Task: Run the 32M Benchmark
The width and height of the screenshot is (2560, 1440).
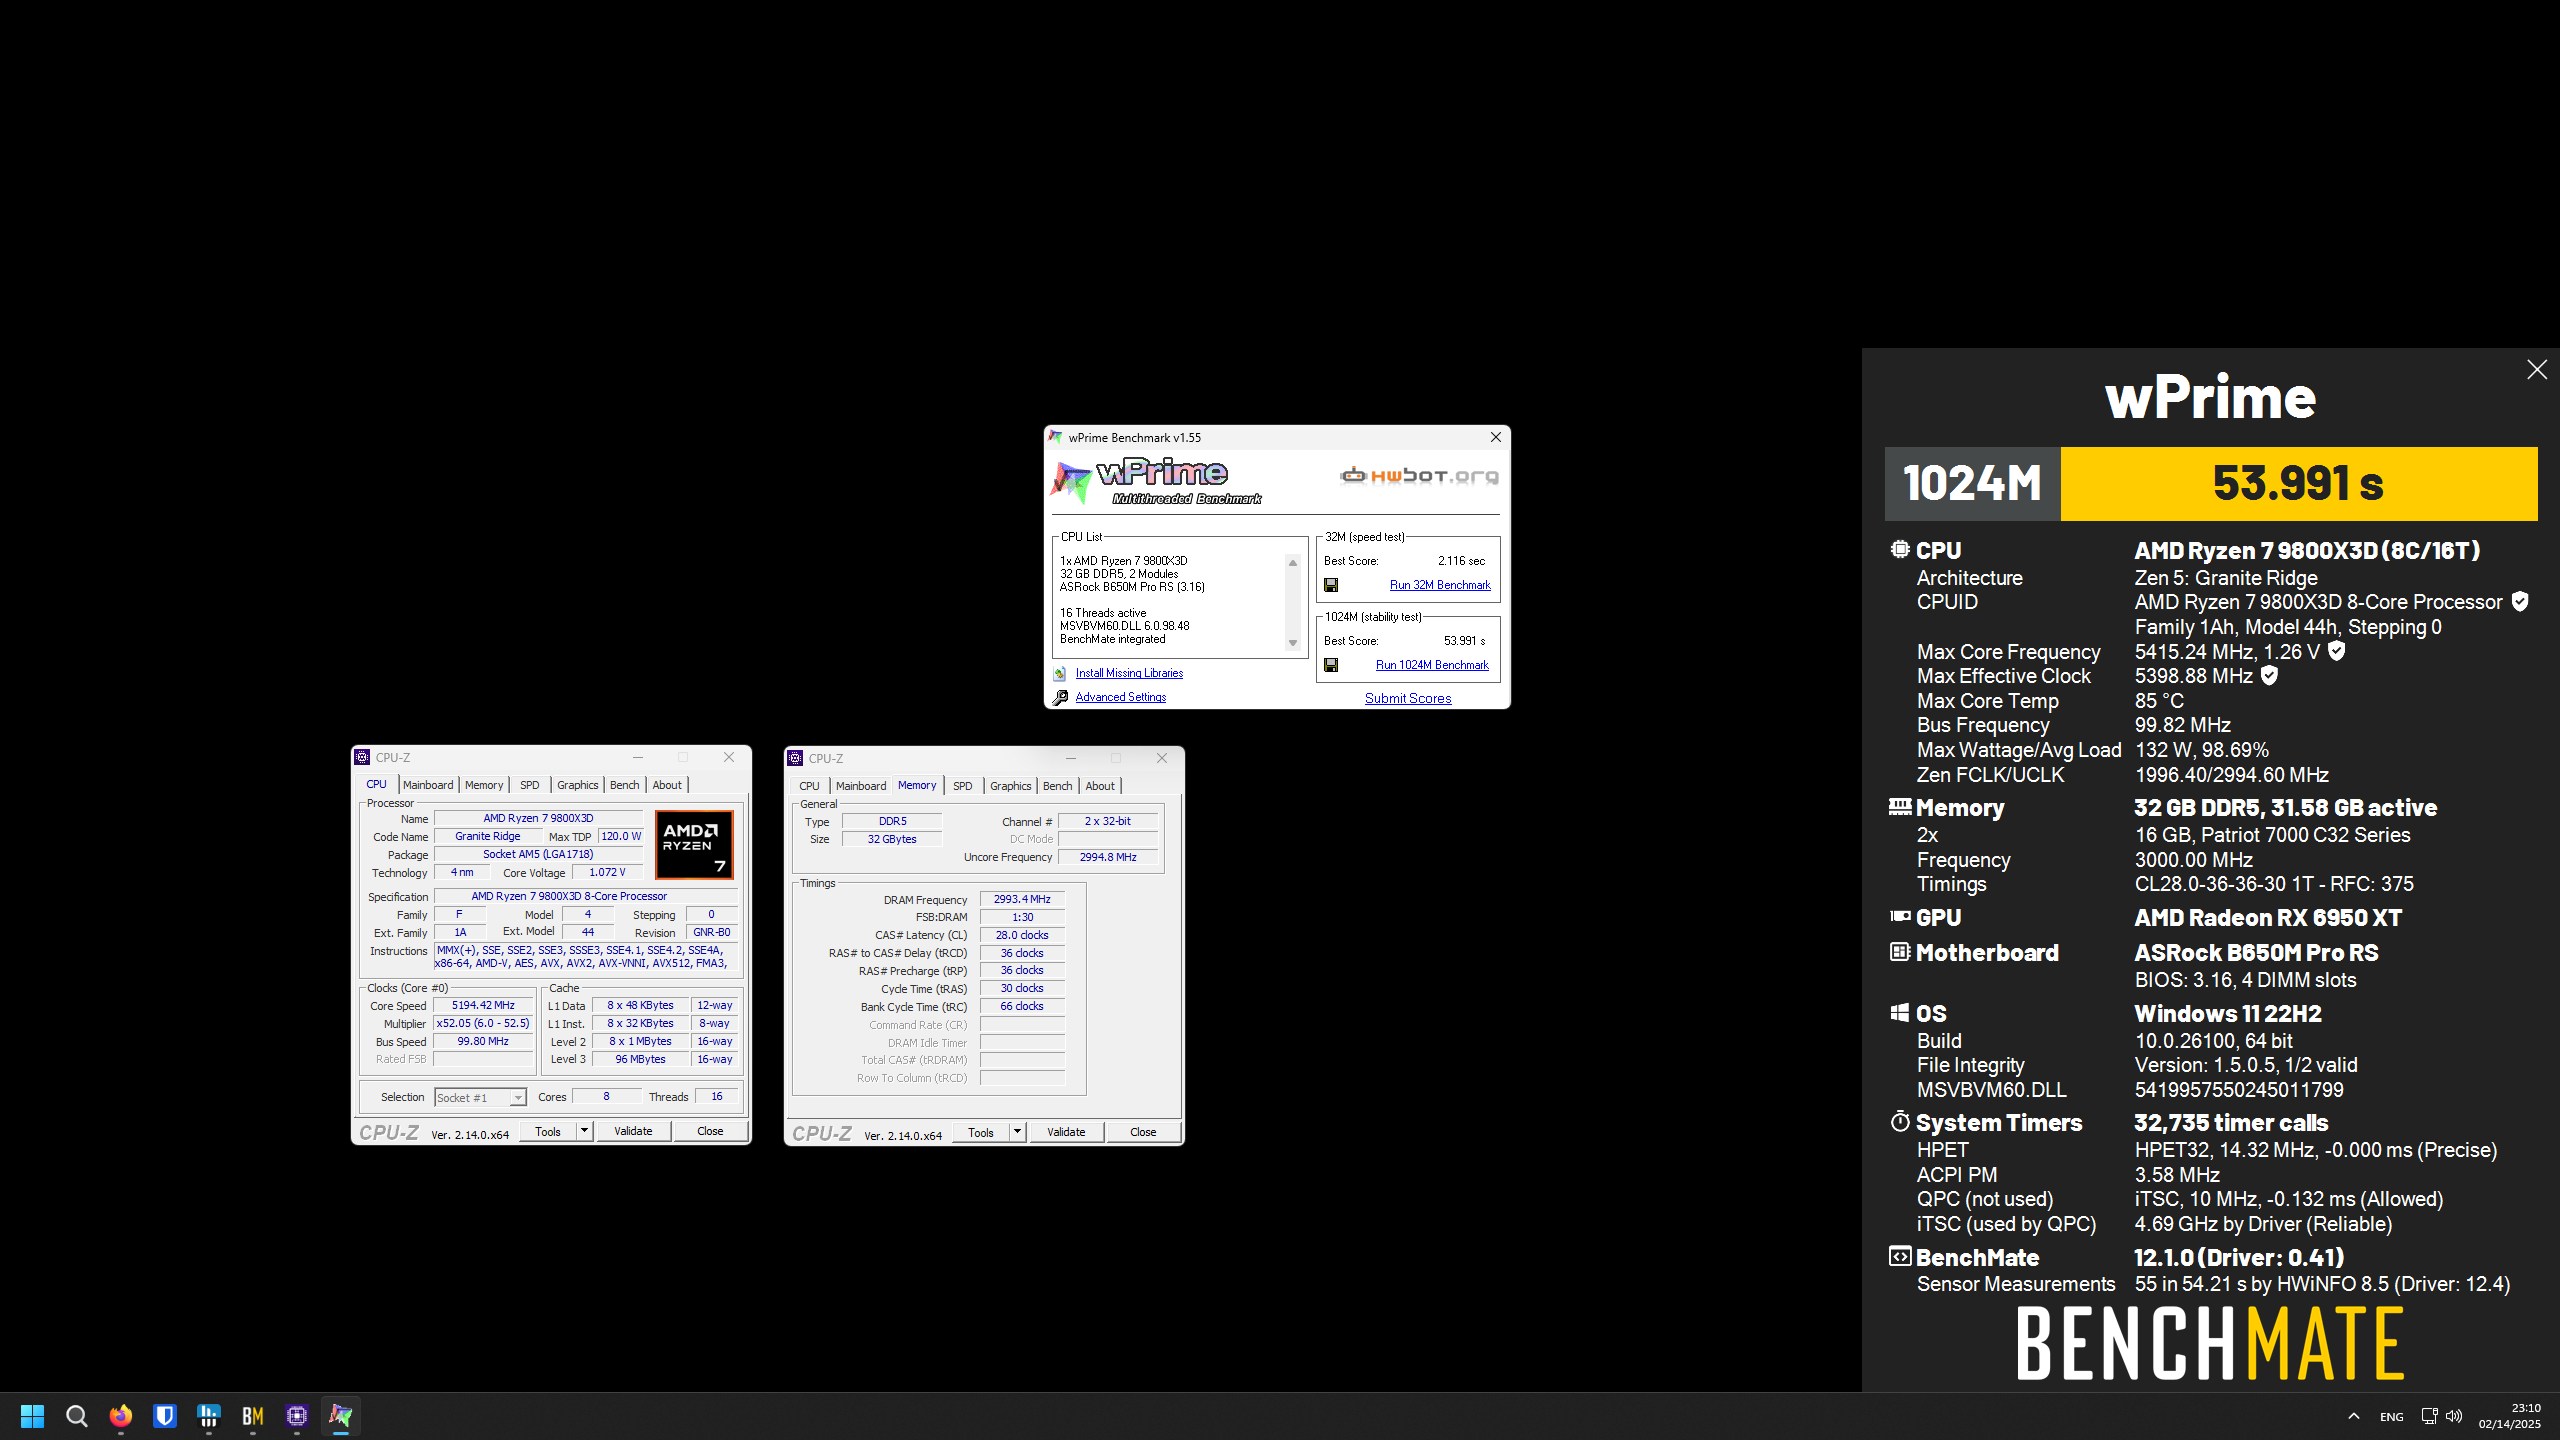Action: click(x=1440, y=585)
